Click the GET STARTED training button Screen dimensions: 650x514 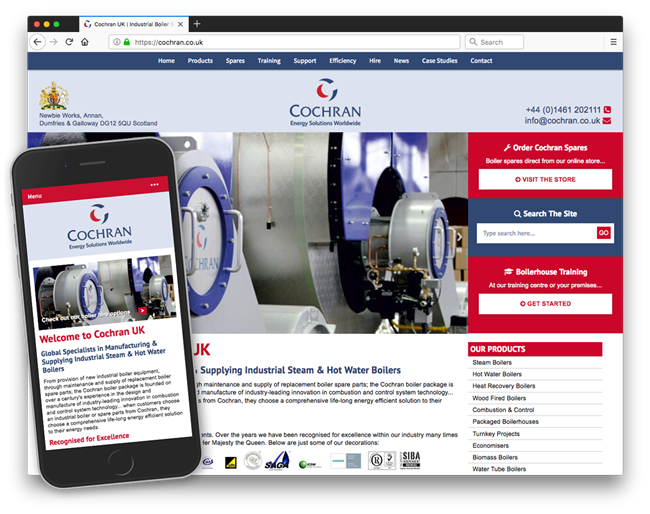coord(545,304)
